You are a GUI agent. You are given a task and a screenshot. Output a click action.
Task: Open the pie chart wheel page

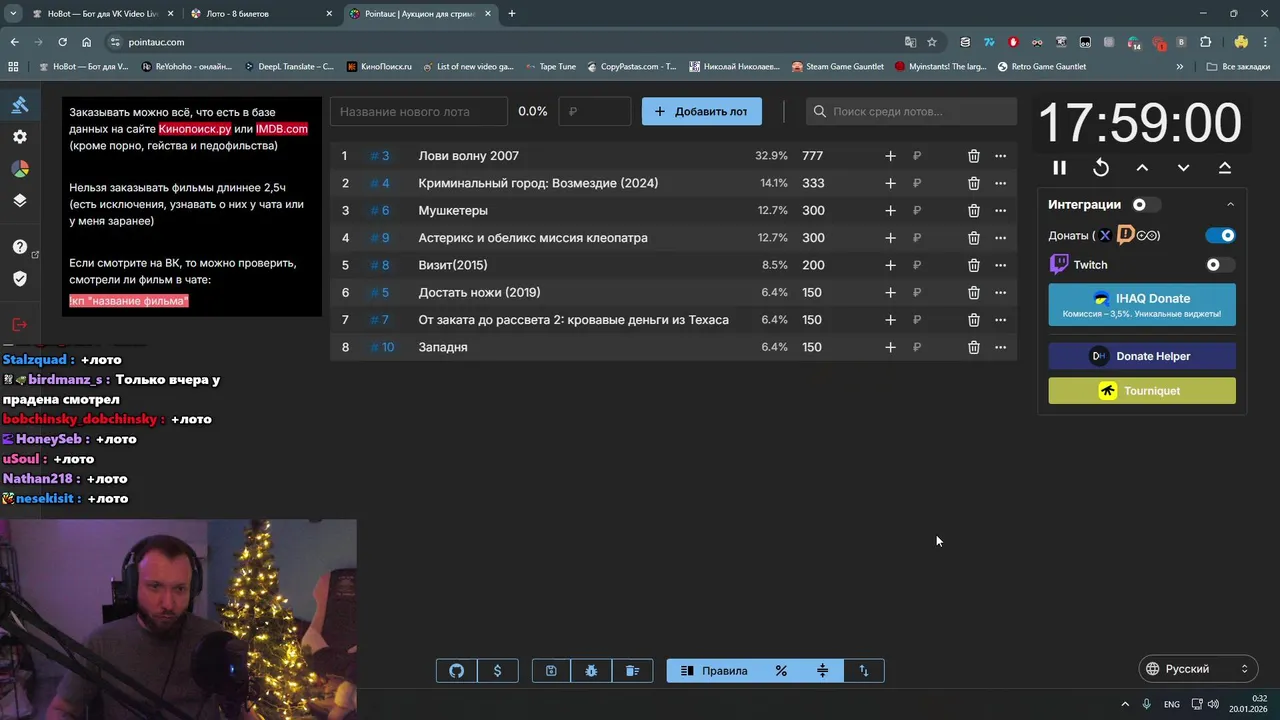point(20,168)
